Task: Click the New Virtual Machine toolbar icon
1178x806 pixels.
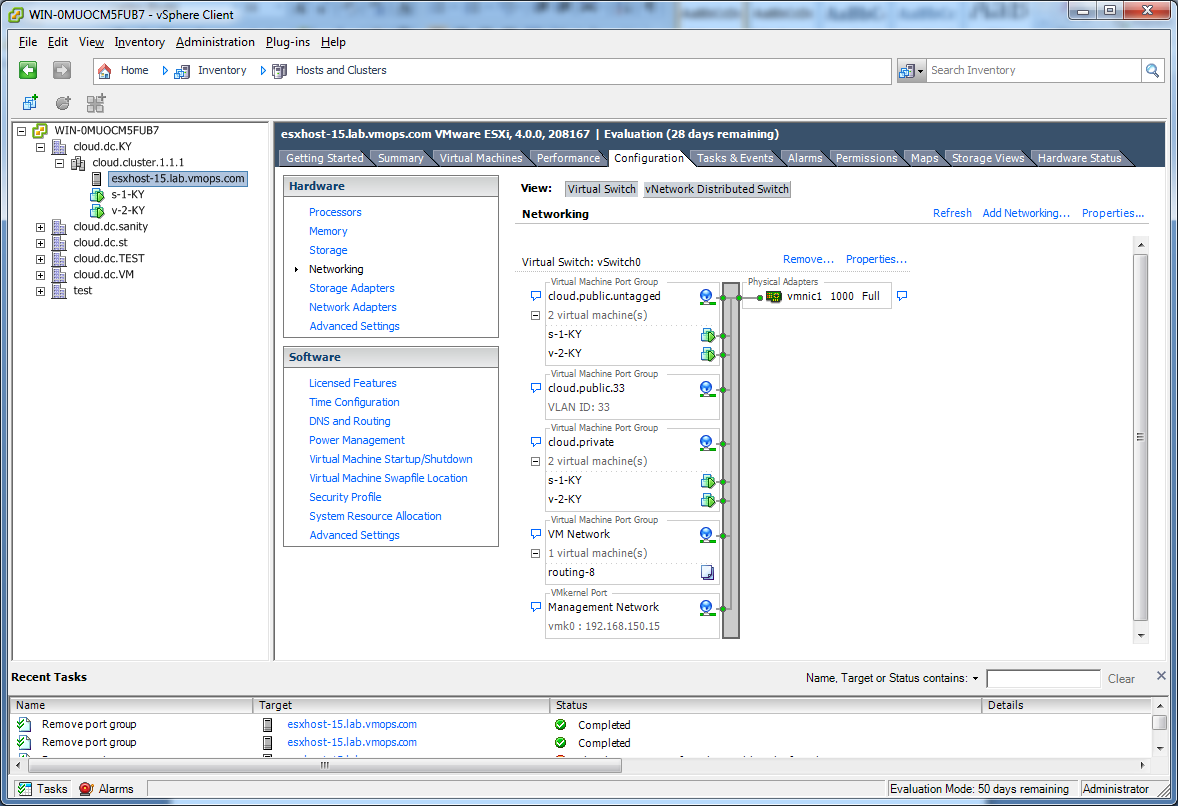Action: [x=29, y=103]
